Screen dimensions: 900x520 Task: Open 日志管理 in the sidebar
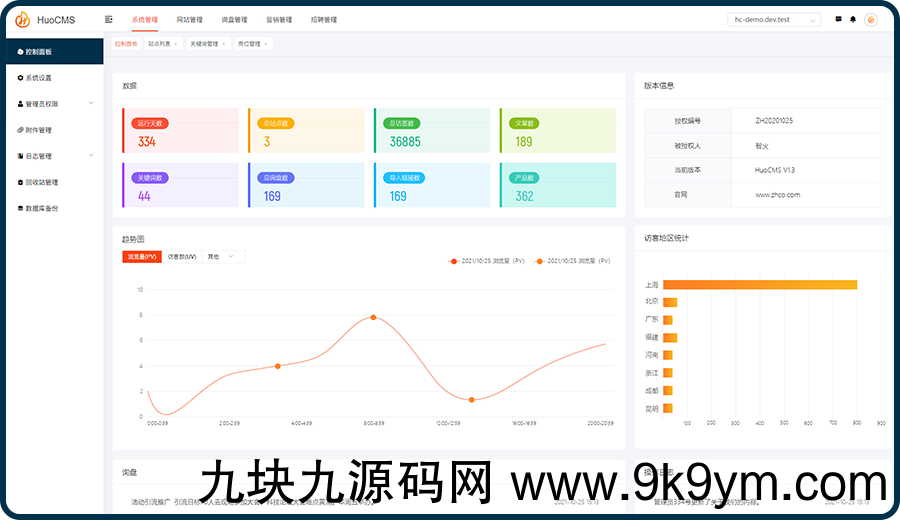point(55,156)
